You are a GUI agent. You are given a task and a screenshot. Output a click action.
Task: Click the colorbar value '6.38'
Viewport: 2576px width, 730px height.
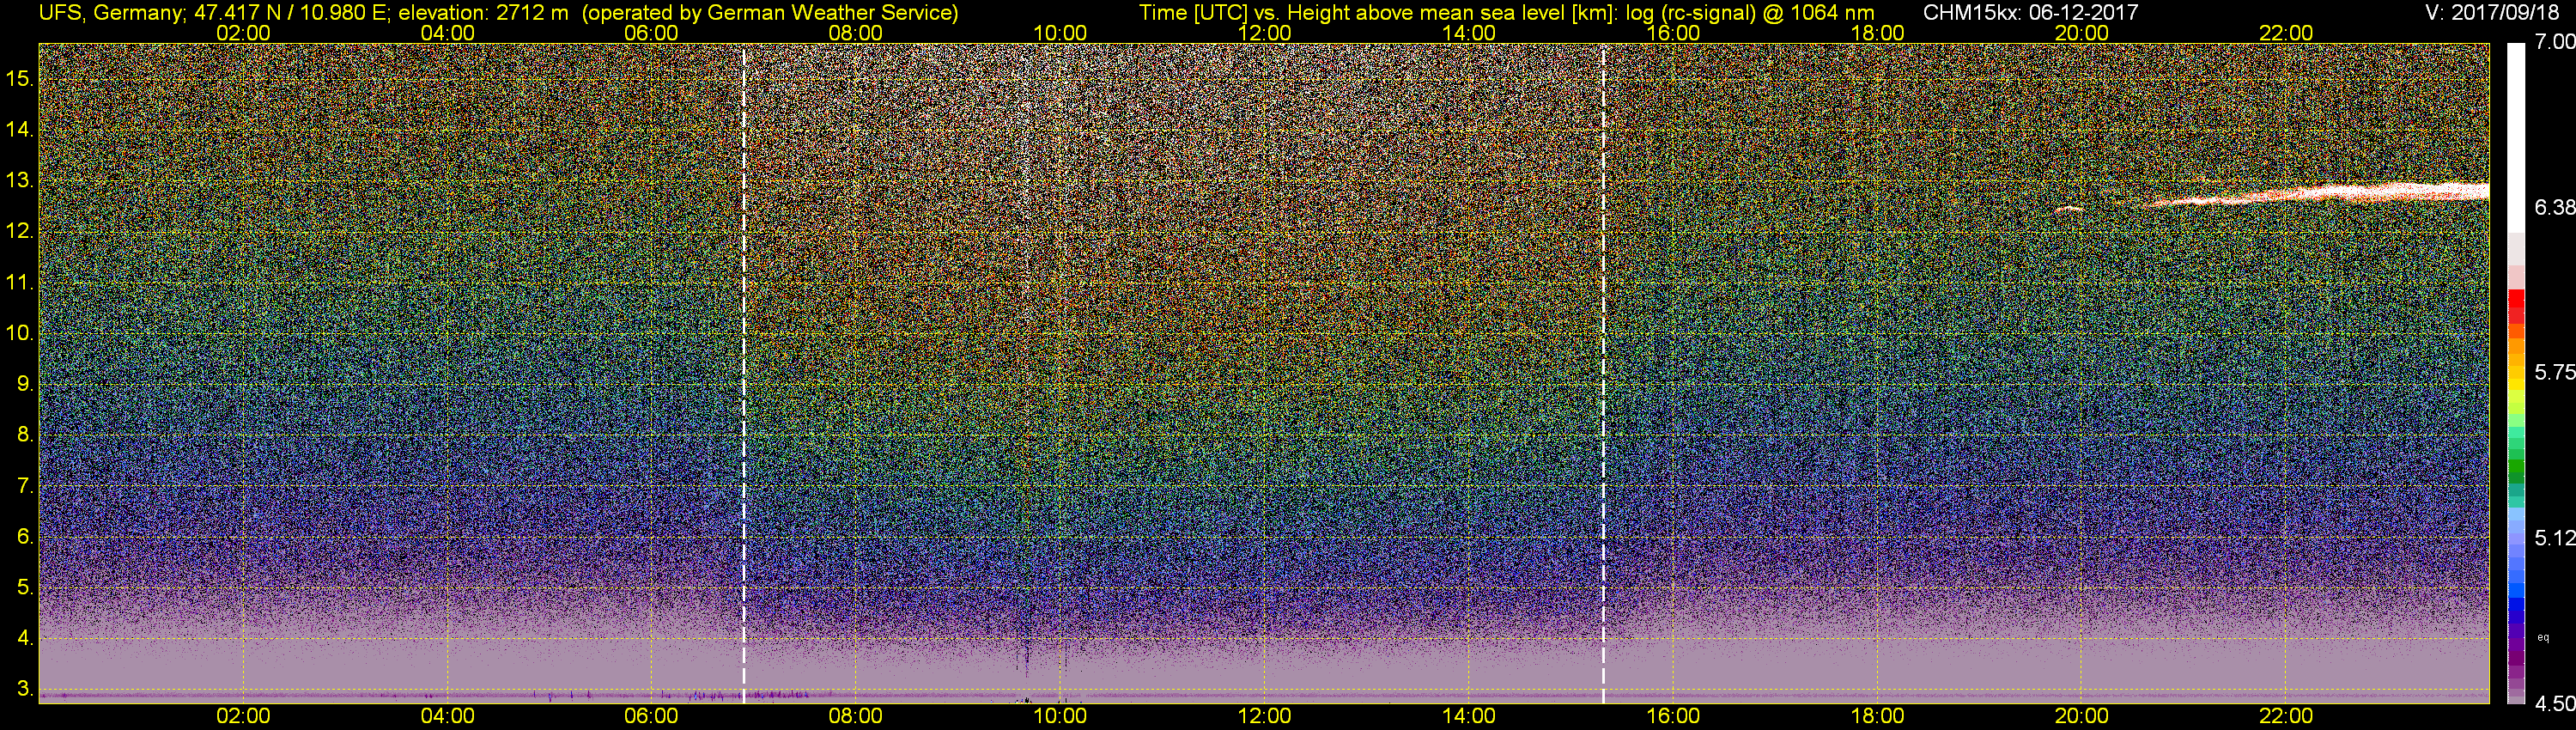tap(2554, 208)
